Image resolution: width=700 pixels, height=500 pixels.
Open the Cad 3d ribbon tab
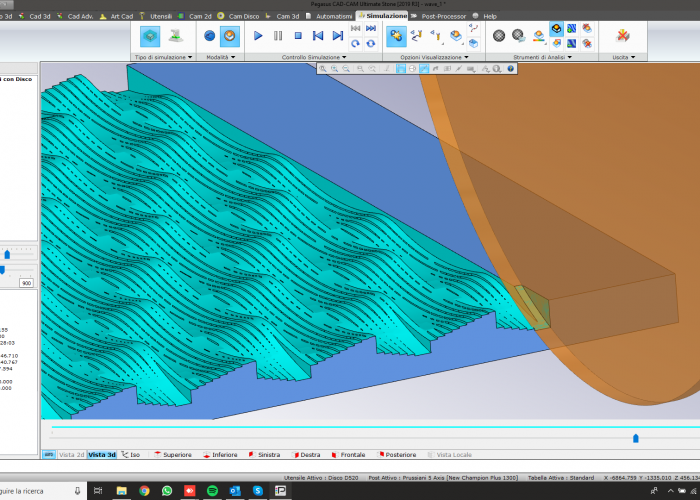[x=36, y=16]
